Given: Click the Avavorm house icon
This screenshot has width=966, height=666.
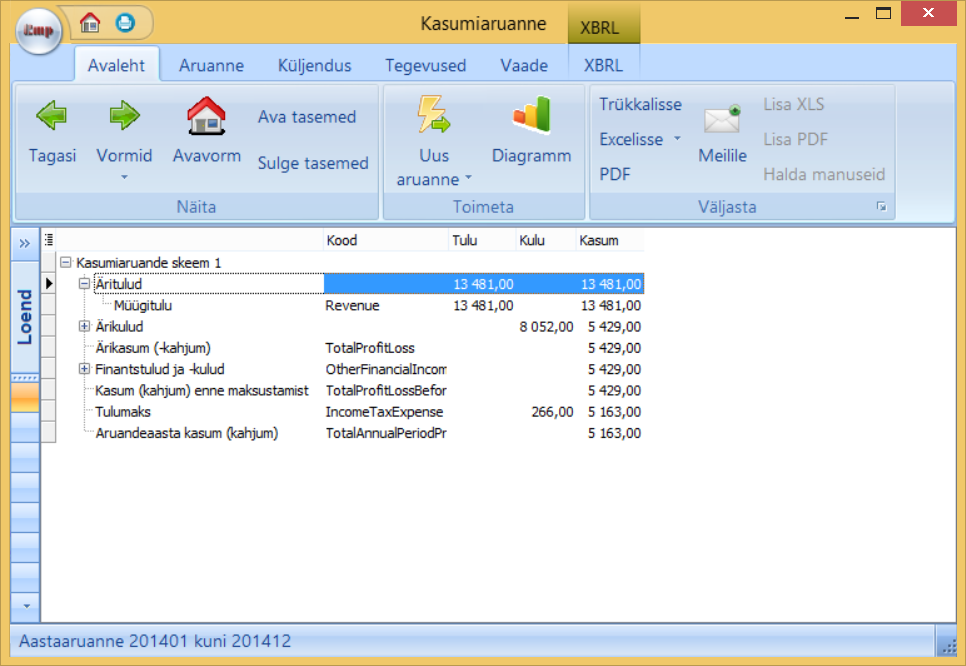Looking at the screenshot, I should [x=206, y=117].
